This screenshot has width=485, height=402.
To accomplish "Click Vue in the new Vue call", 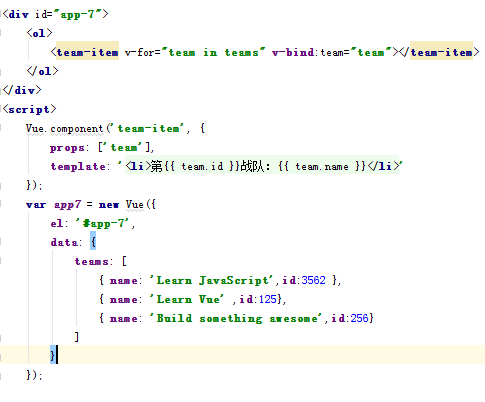I will [x=135, y=204].
